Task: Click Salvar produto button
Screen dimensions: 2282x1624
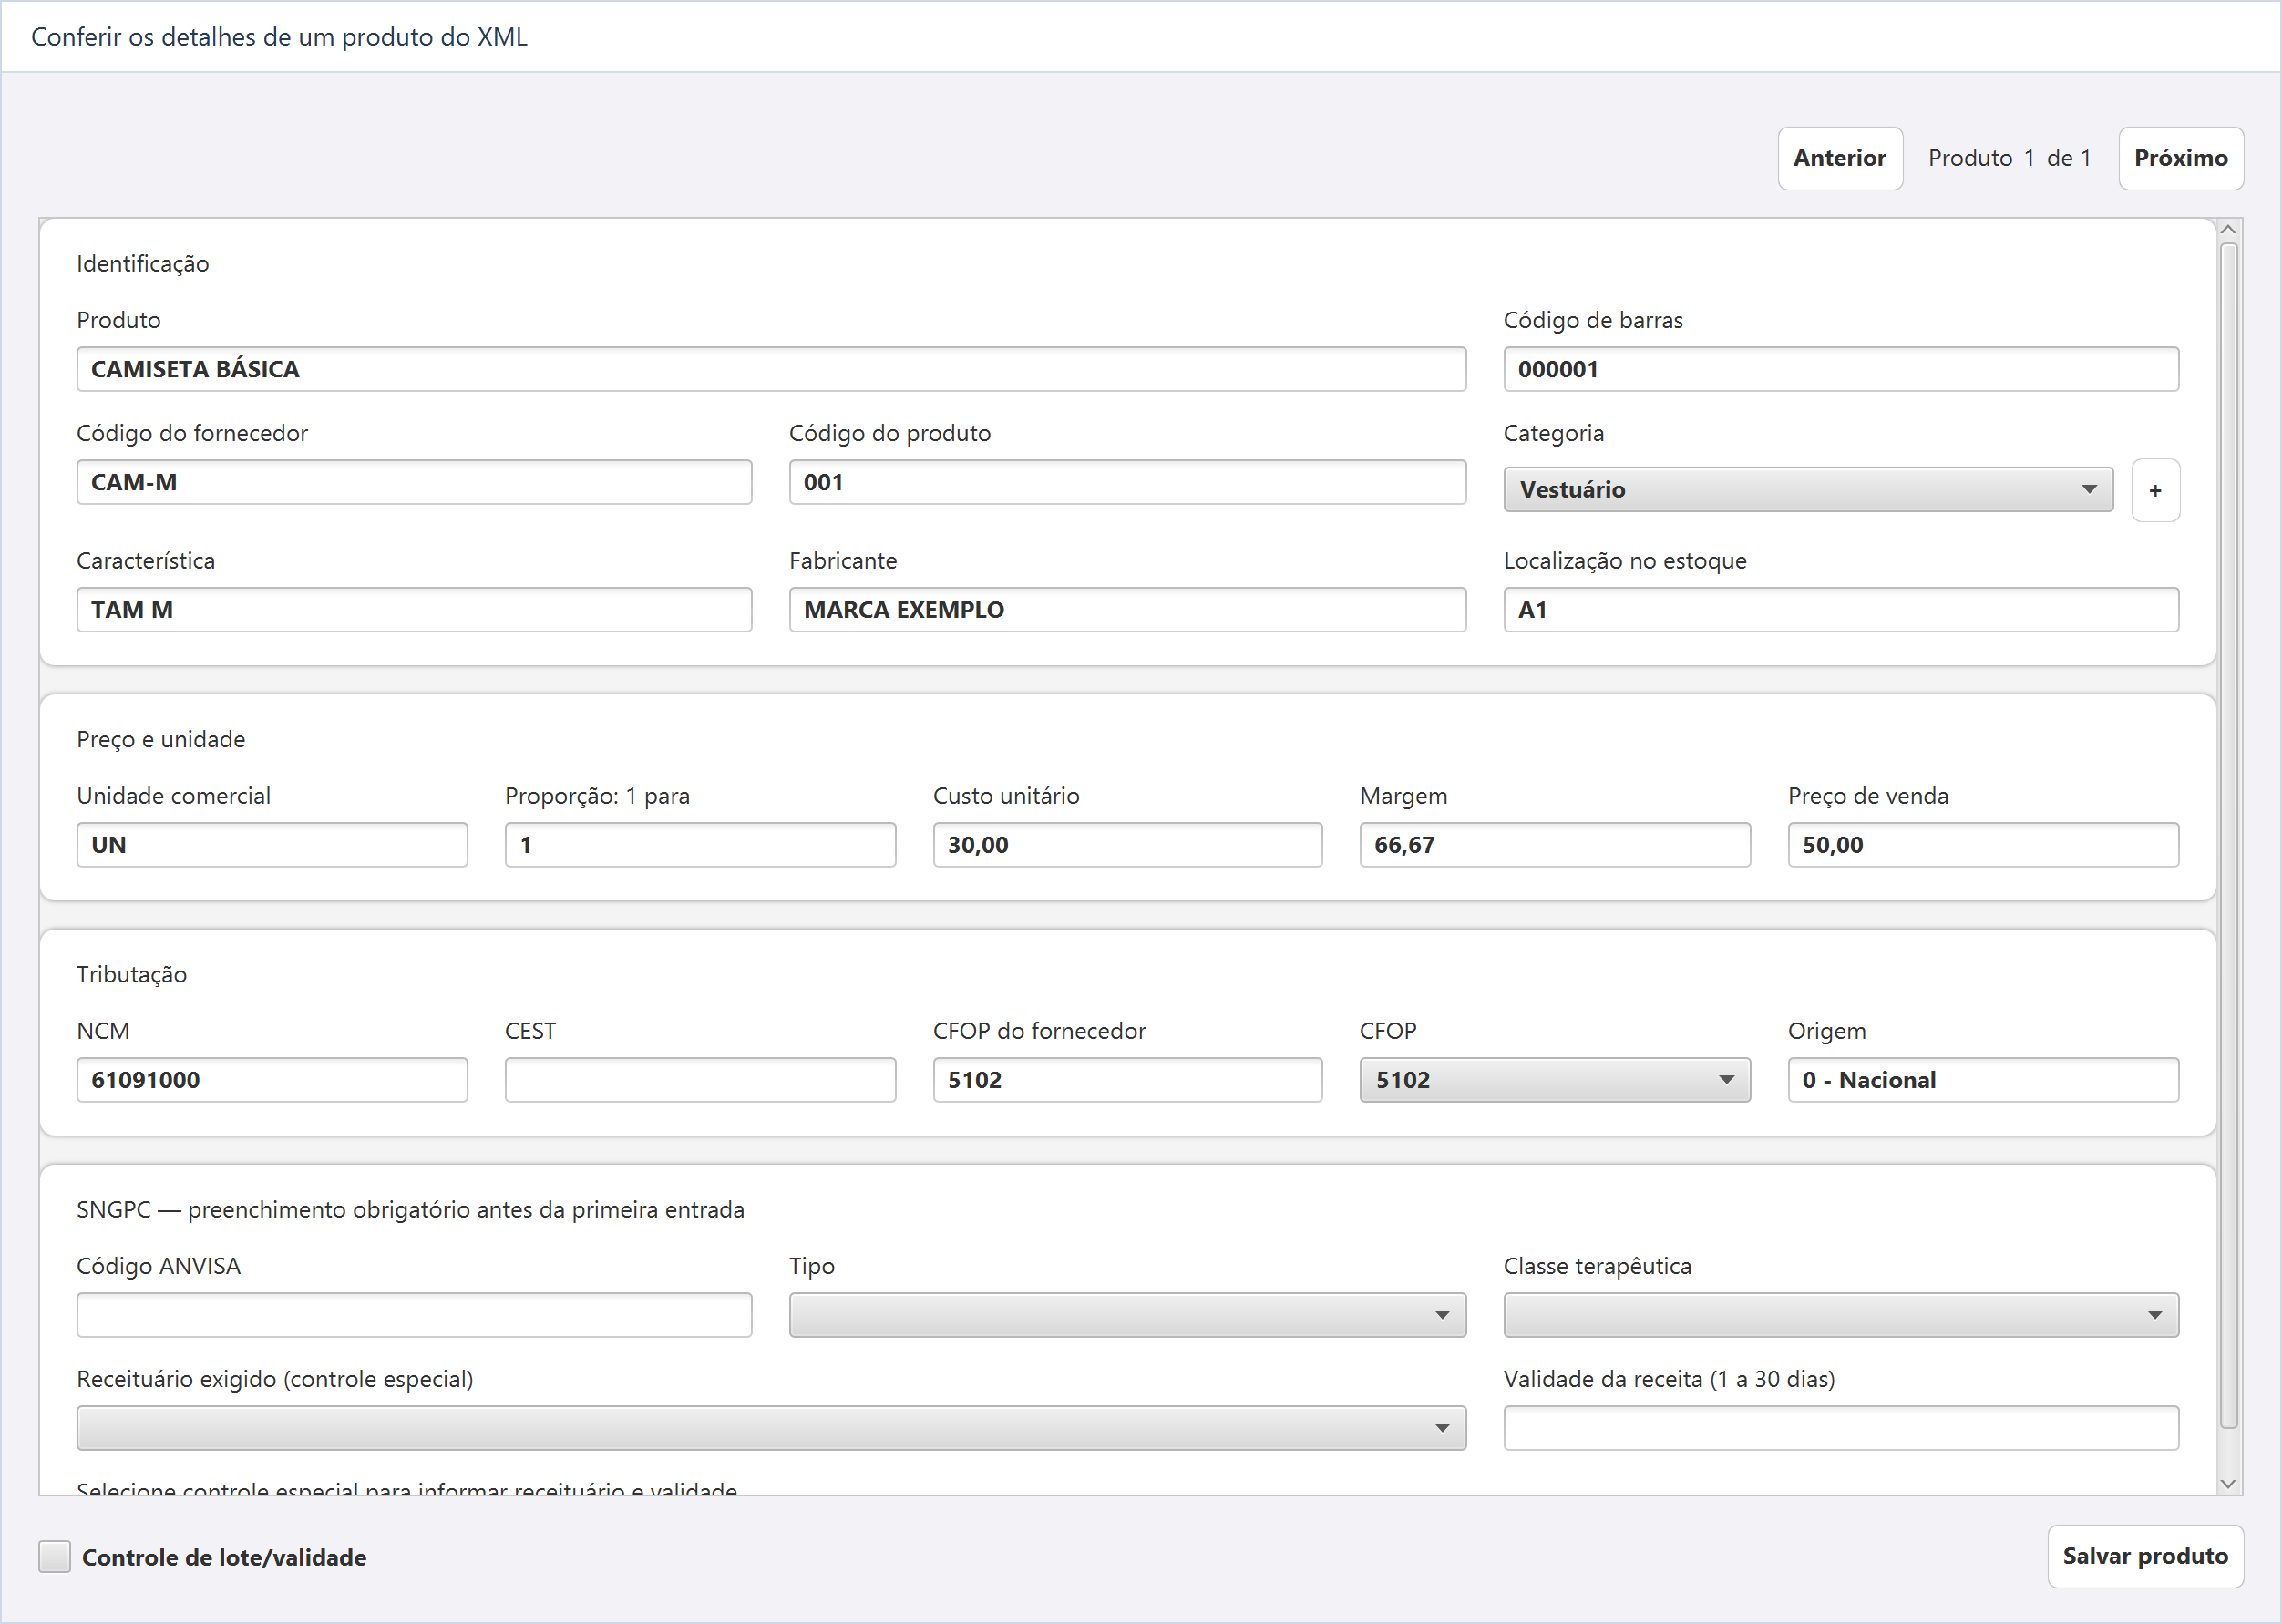Action: point(2145,1556)
